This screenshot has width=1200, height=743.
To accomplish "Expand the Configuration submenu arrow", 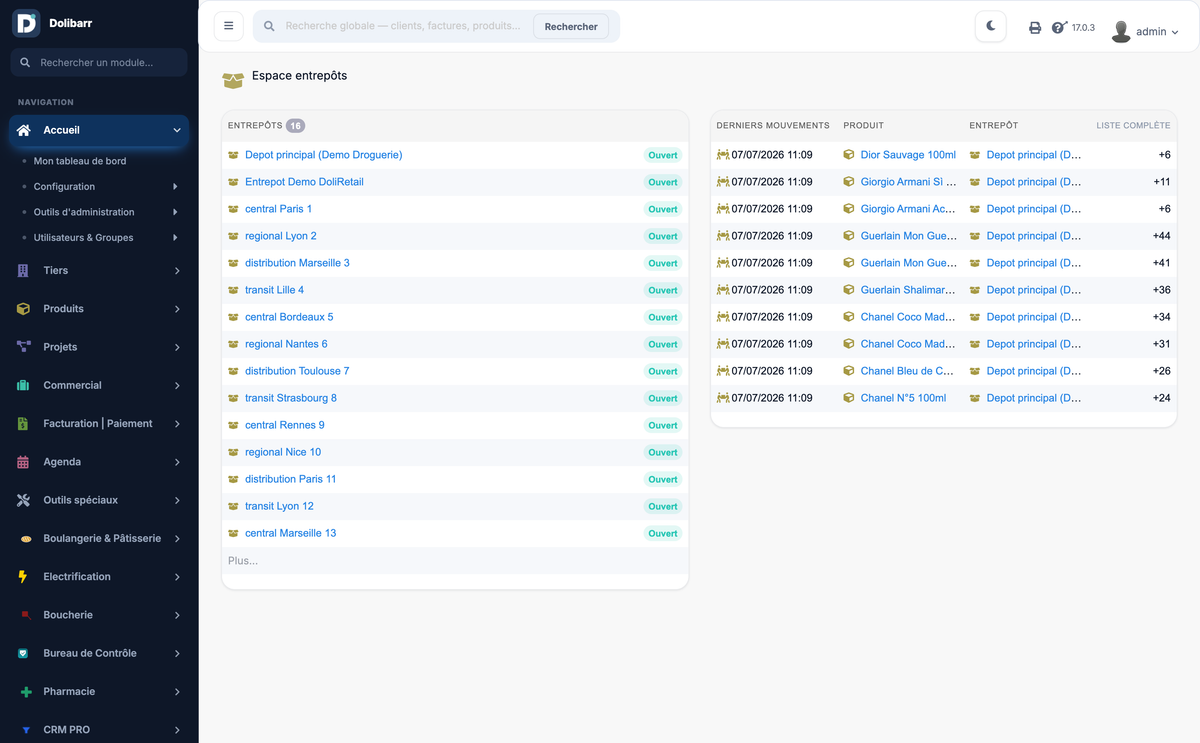I will pos(175,187).
